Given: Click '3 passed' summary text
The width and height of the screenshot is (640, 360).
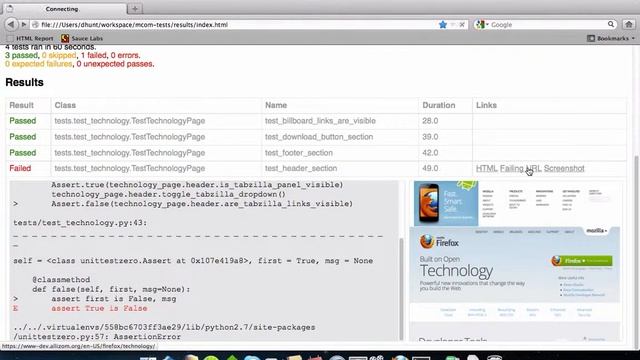Looking at the screenshot, I should coord(21,55).
